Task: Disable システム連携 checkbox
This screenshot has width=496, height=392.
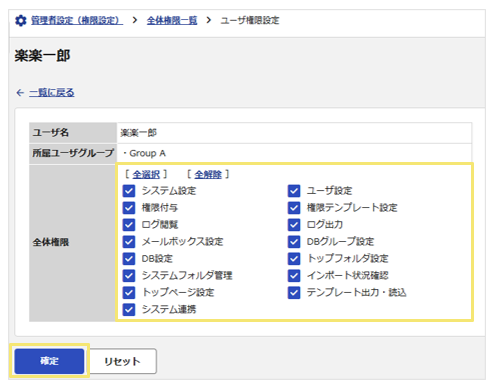Action: coord(129,310)
